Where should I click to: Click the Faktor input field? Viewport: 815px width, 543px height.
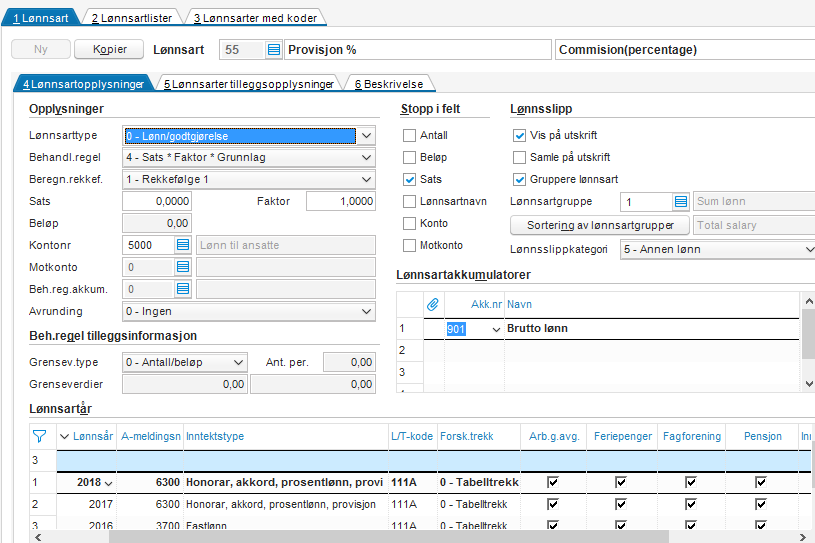tap(341, 201)
